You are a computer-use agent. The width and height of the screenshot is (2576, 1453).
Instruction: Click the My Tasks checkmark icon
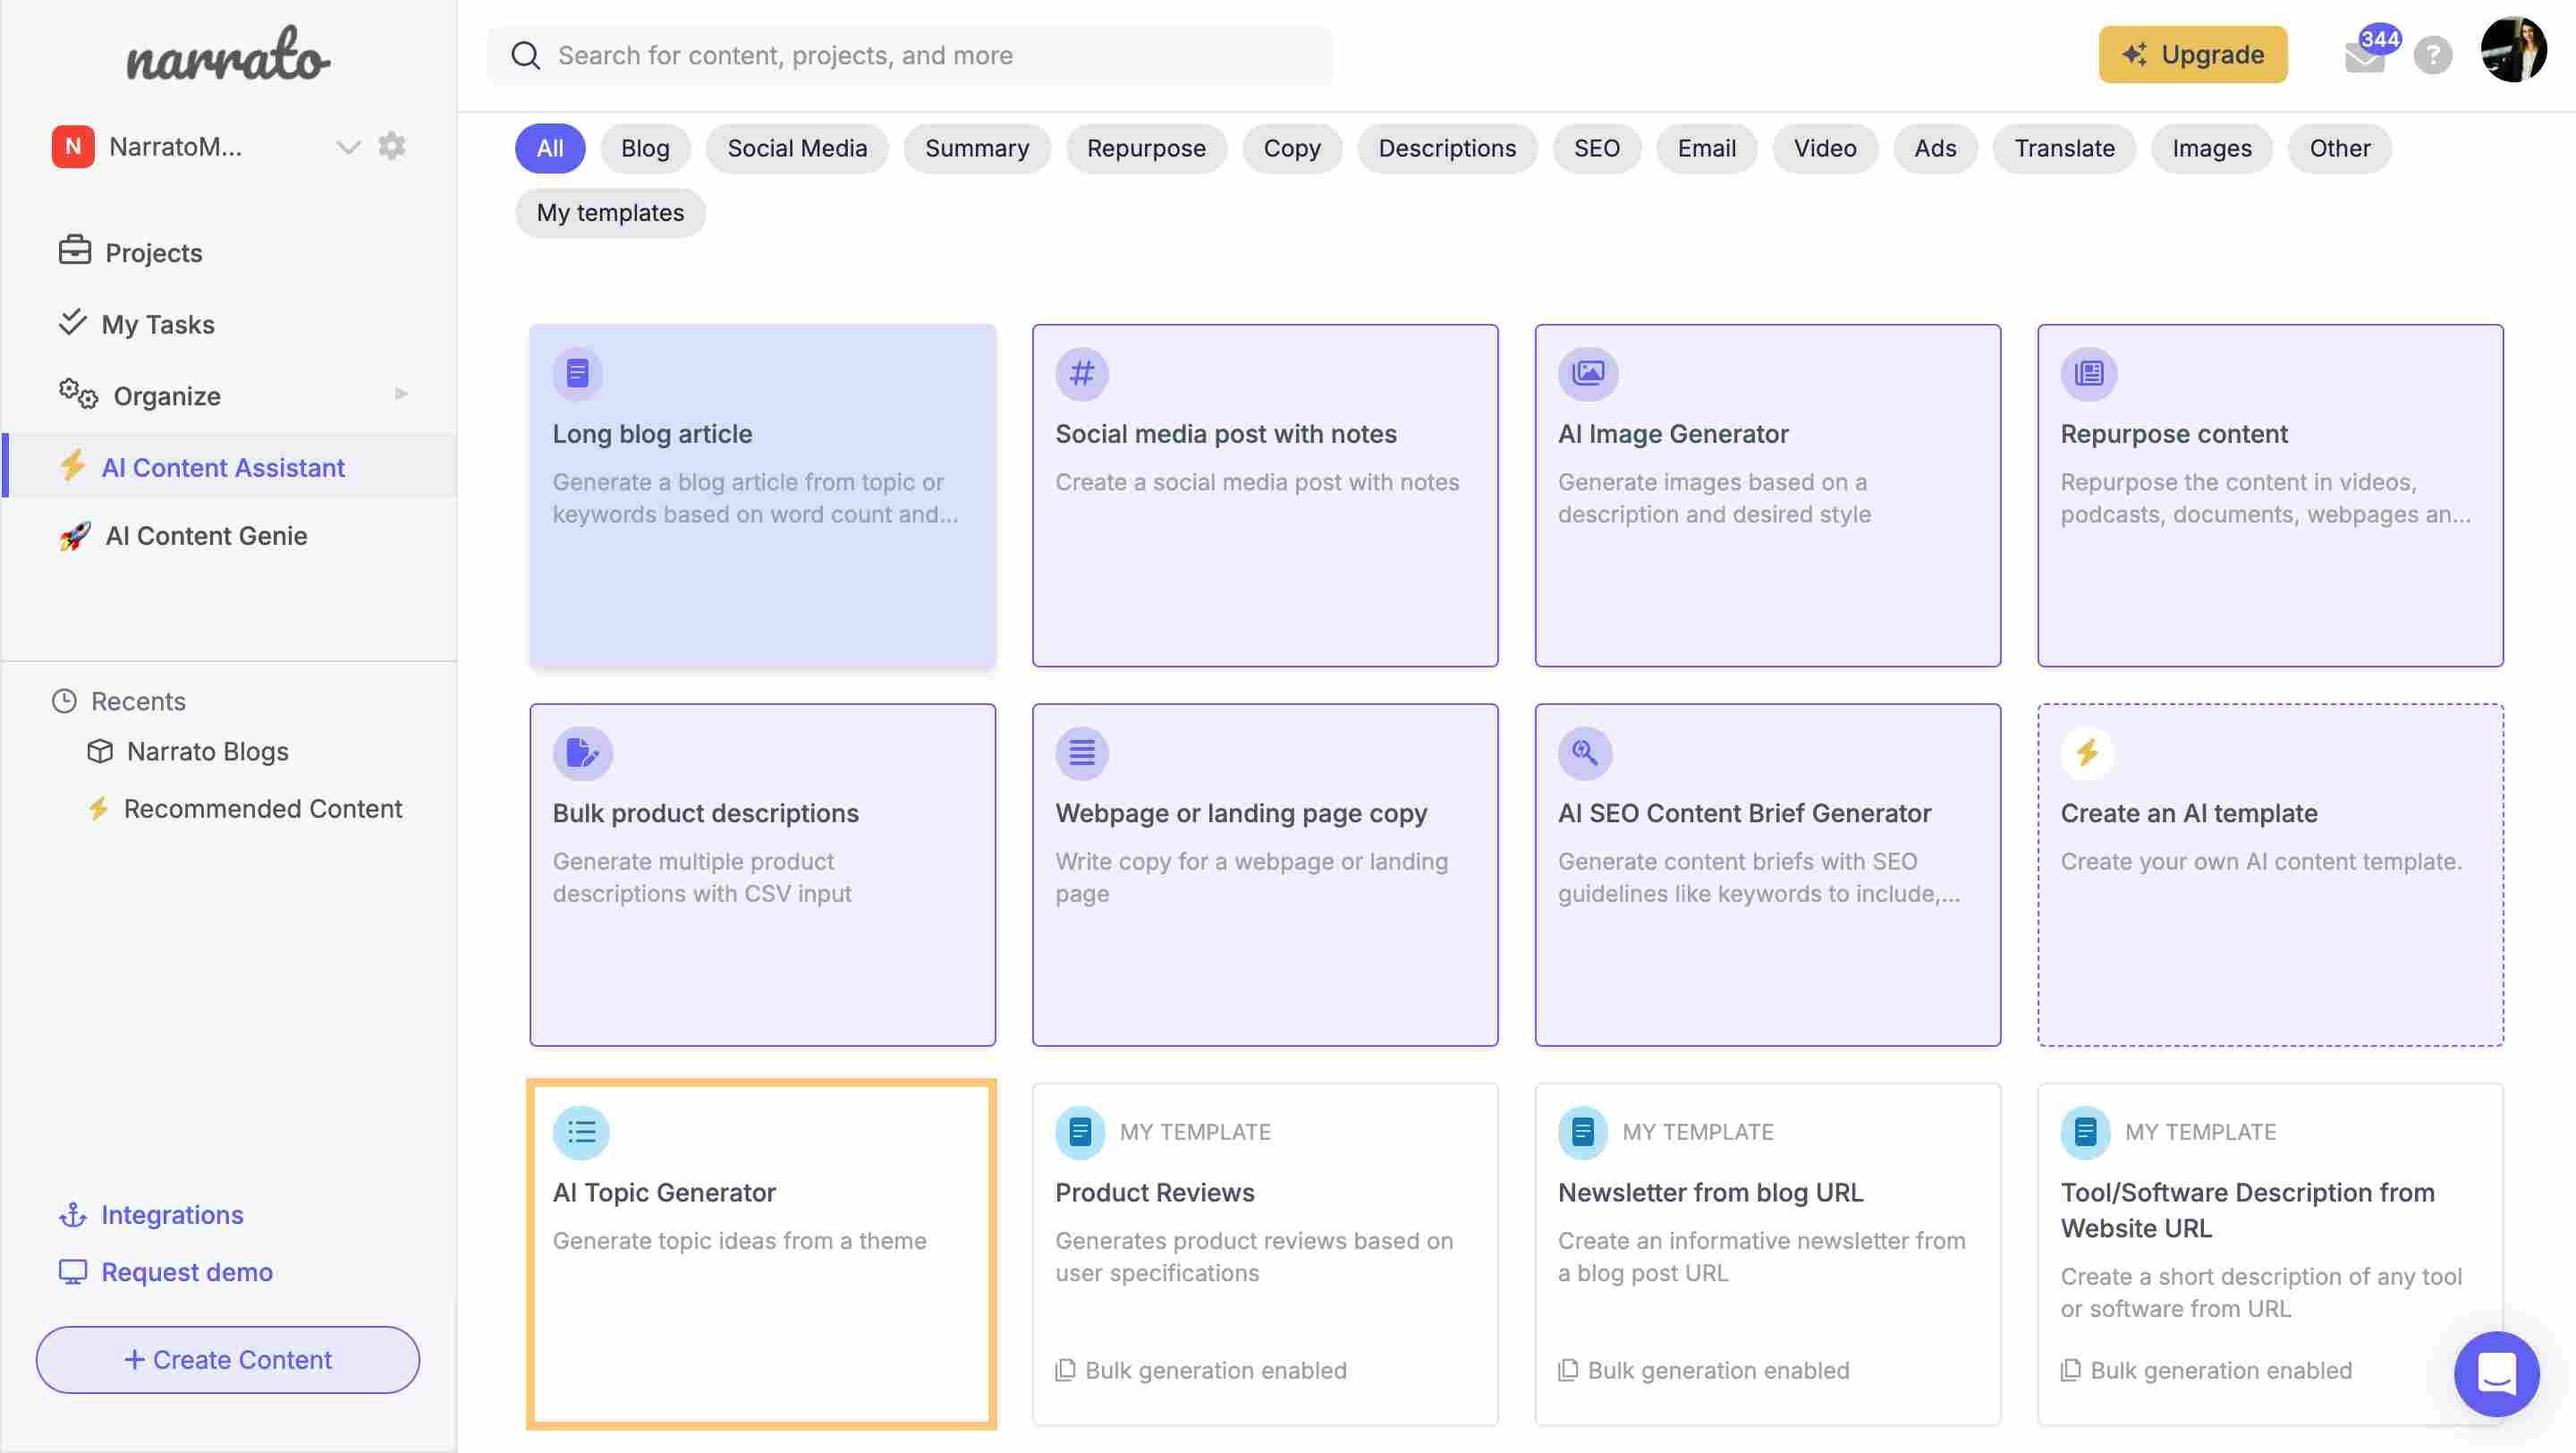(x=72, y=322)
